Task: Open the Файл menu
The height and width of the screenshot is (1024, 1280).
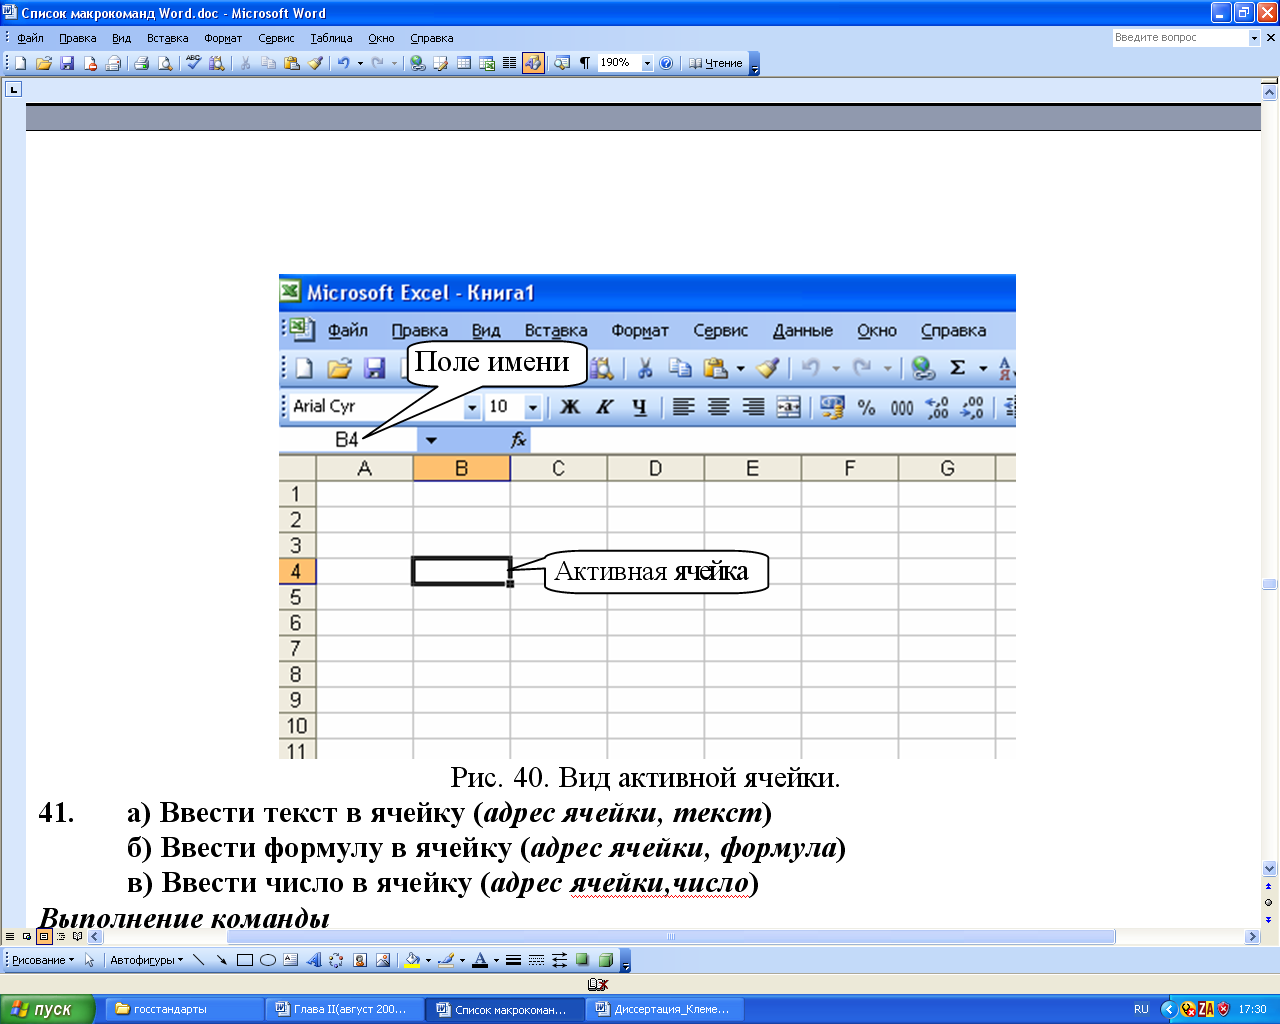Action: pos(30,38)
